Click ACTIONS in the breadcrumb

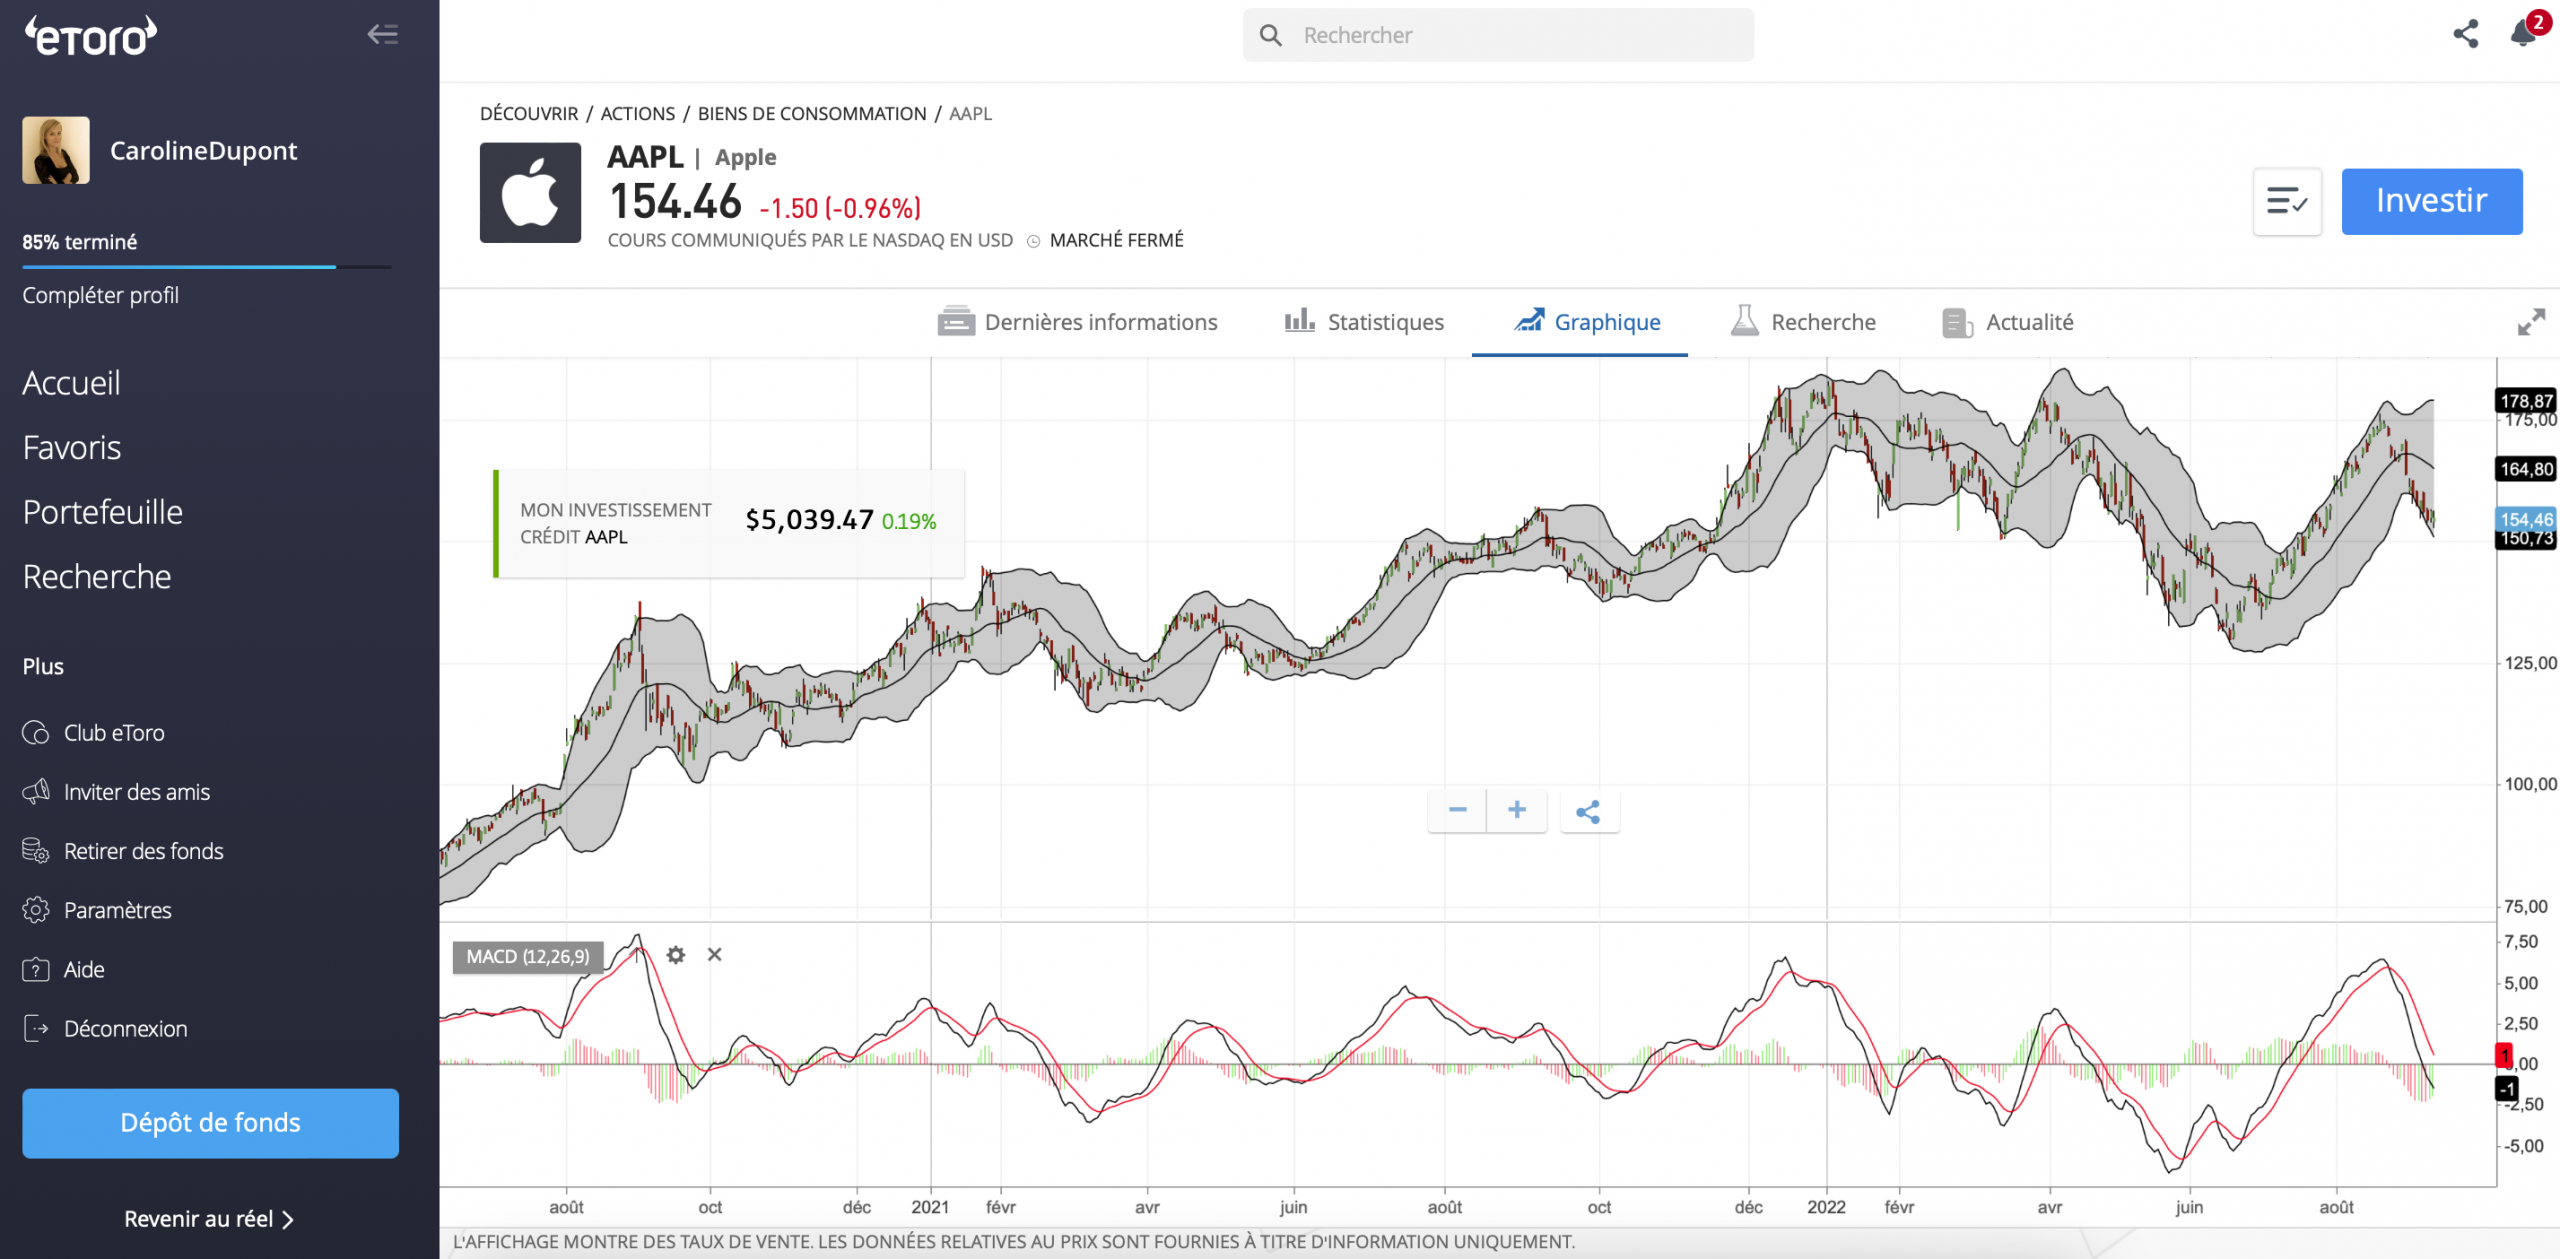pyautogui.click(x=638, y=114)
